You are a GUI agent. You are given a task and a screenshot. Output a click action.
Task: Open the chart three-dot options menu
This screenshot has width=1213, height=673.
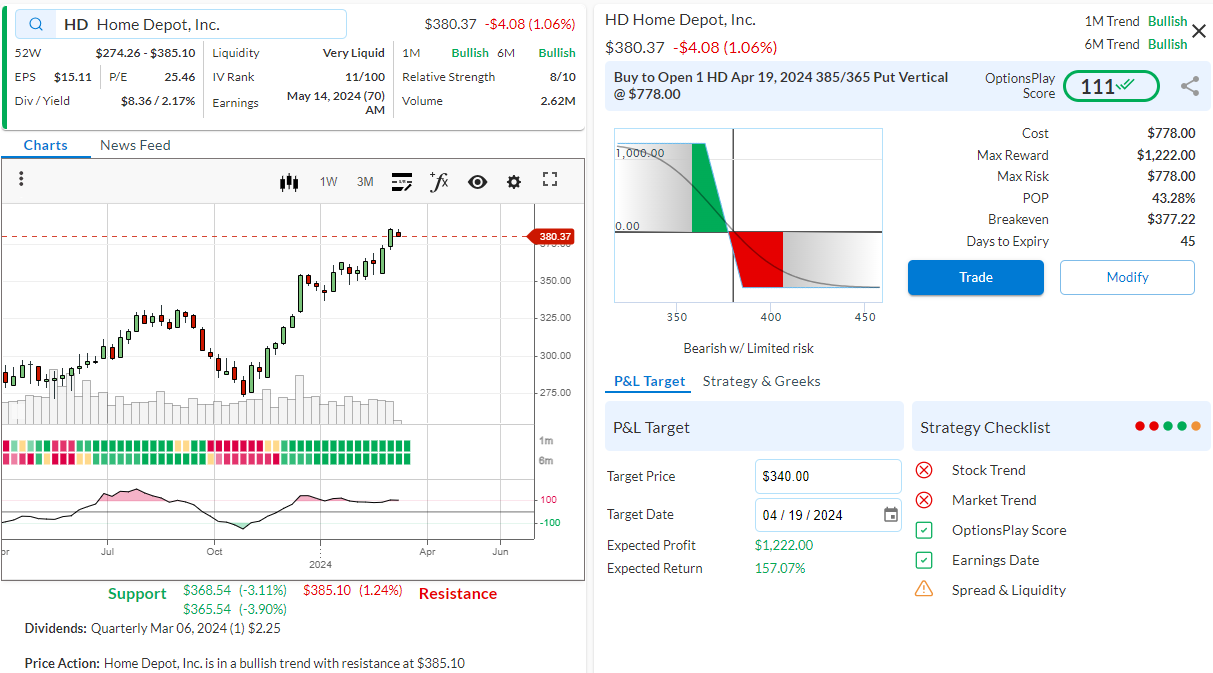(x=21, y=179)
